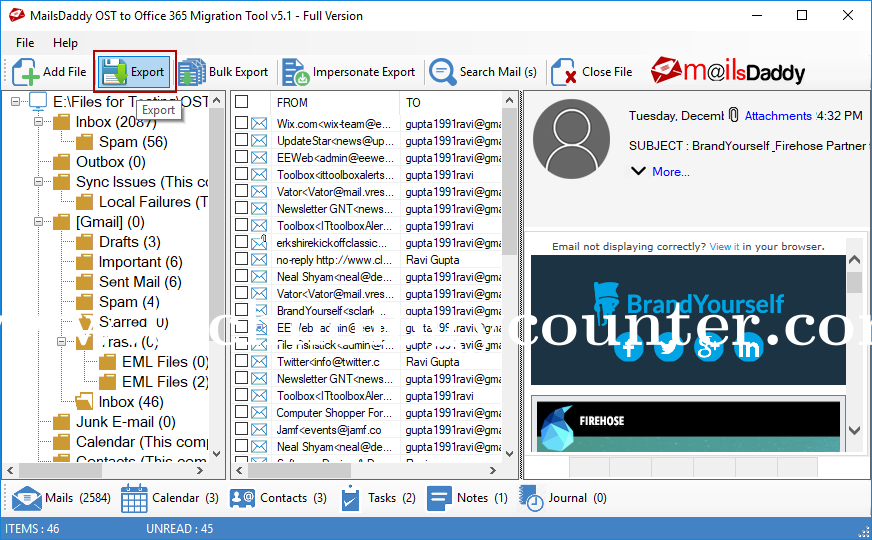This screenshot has height=540, width=872.
Task: Toggle the select-all checkbox in header
Action: (x=241, y=102)
